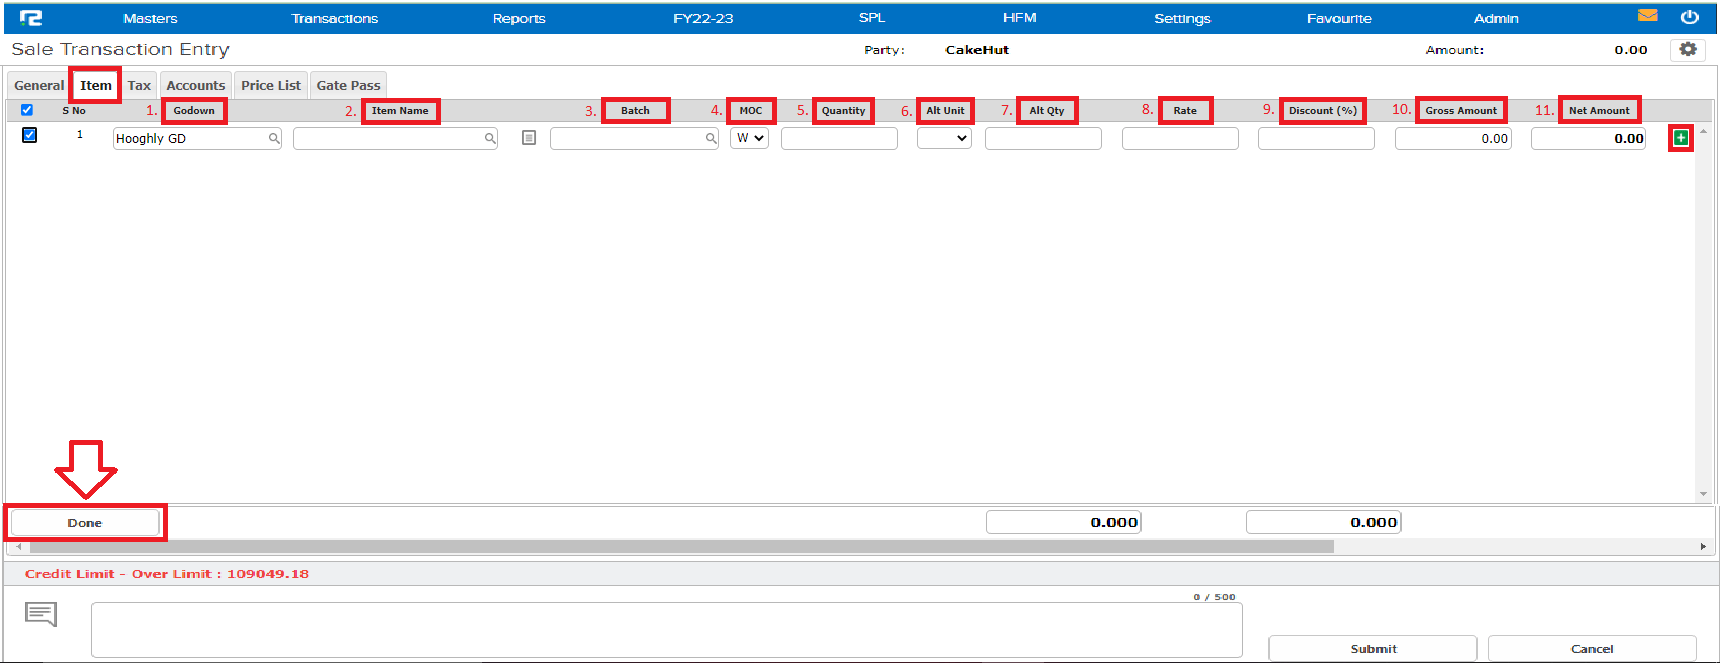Click the horizontal scrollbar right arrow
Viewport: 1721px width, 663px height.
click(1703, 547)
